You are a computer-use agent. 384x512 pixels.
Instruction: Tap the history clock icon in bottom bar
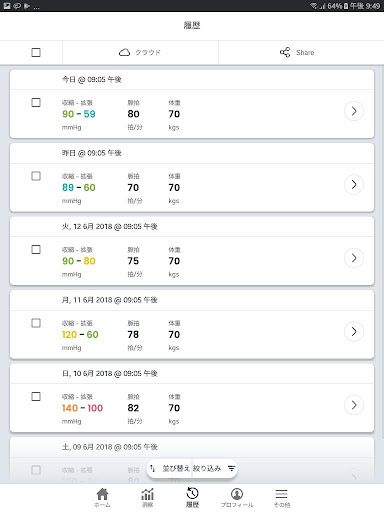tap(192, 493)
